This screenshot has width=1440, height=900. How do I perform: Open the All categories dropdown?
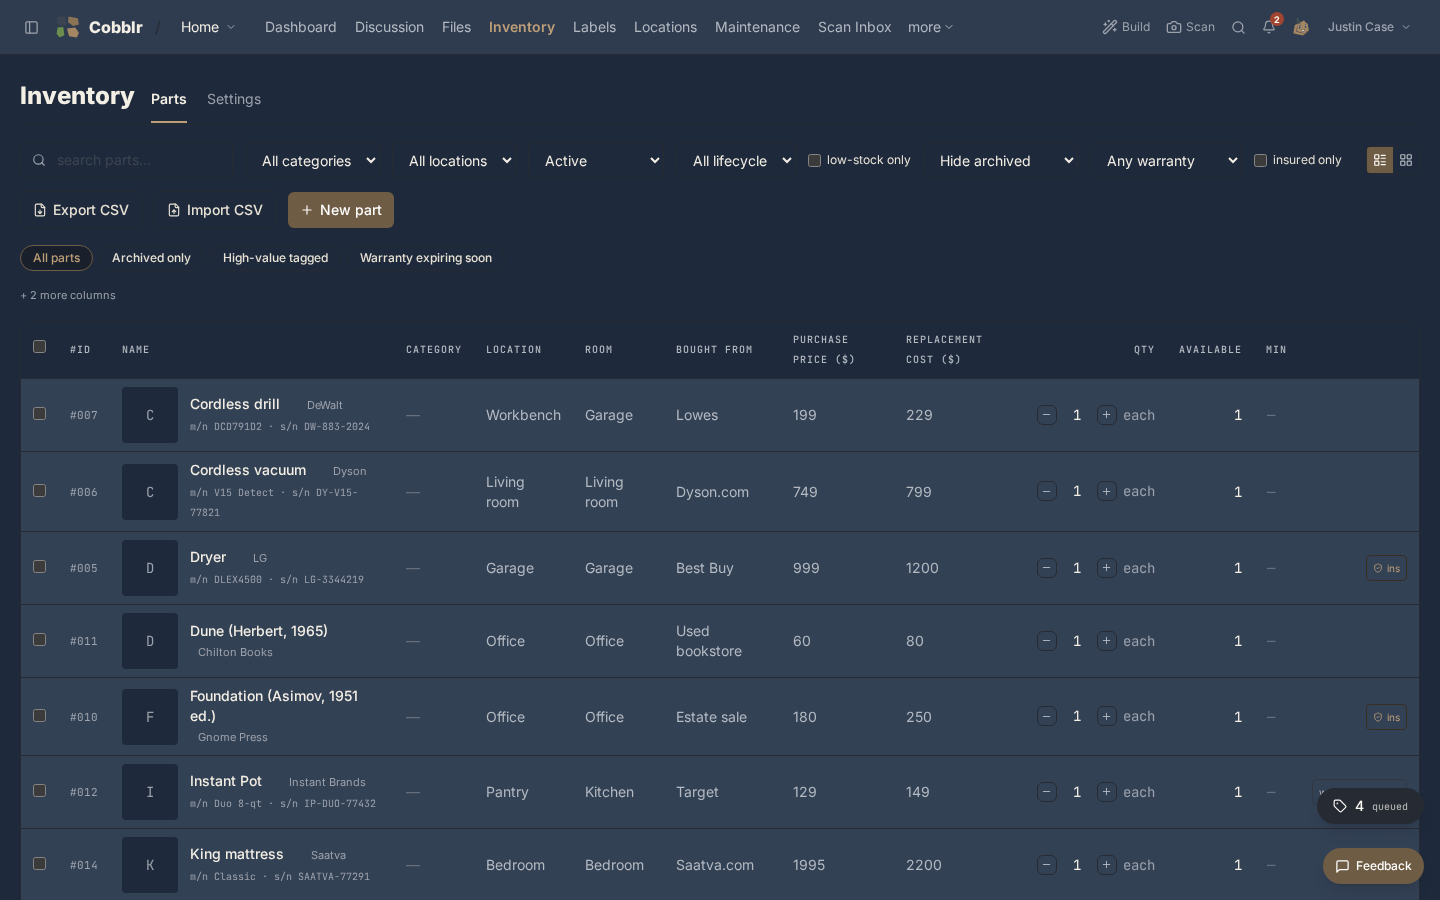319,161
